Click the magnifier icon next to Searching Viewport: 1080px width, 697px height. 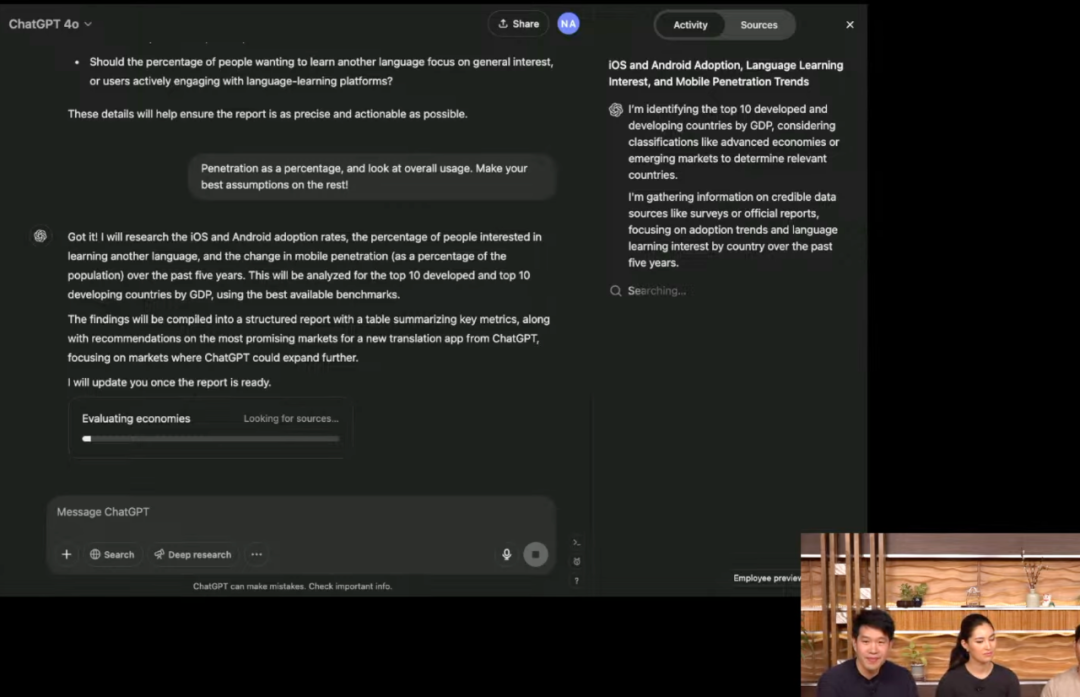[616, 291]
